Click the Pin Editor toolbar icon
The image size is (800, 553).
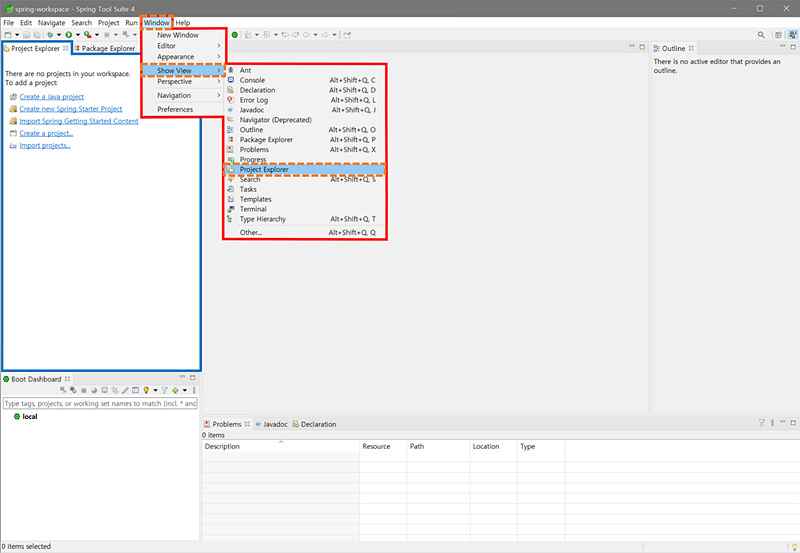tap(347, 35)
